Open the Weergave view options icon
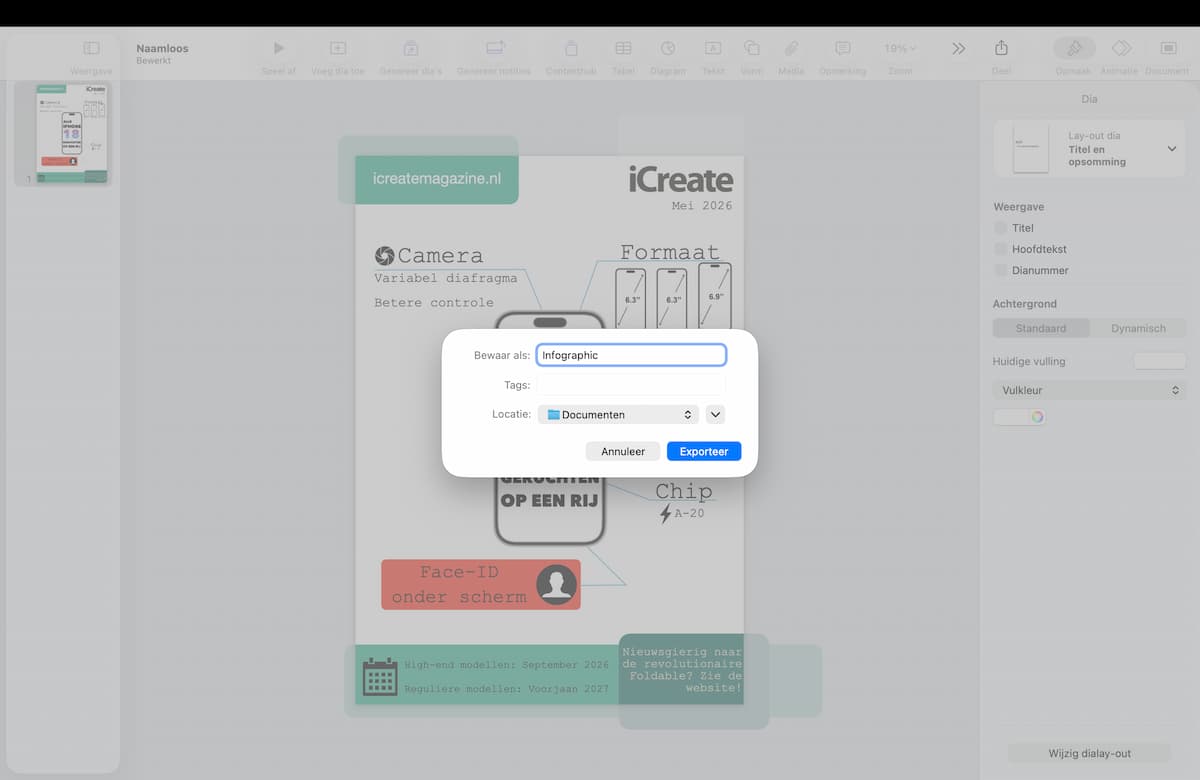Viewport: 1200px width, 780px height. 91,48
